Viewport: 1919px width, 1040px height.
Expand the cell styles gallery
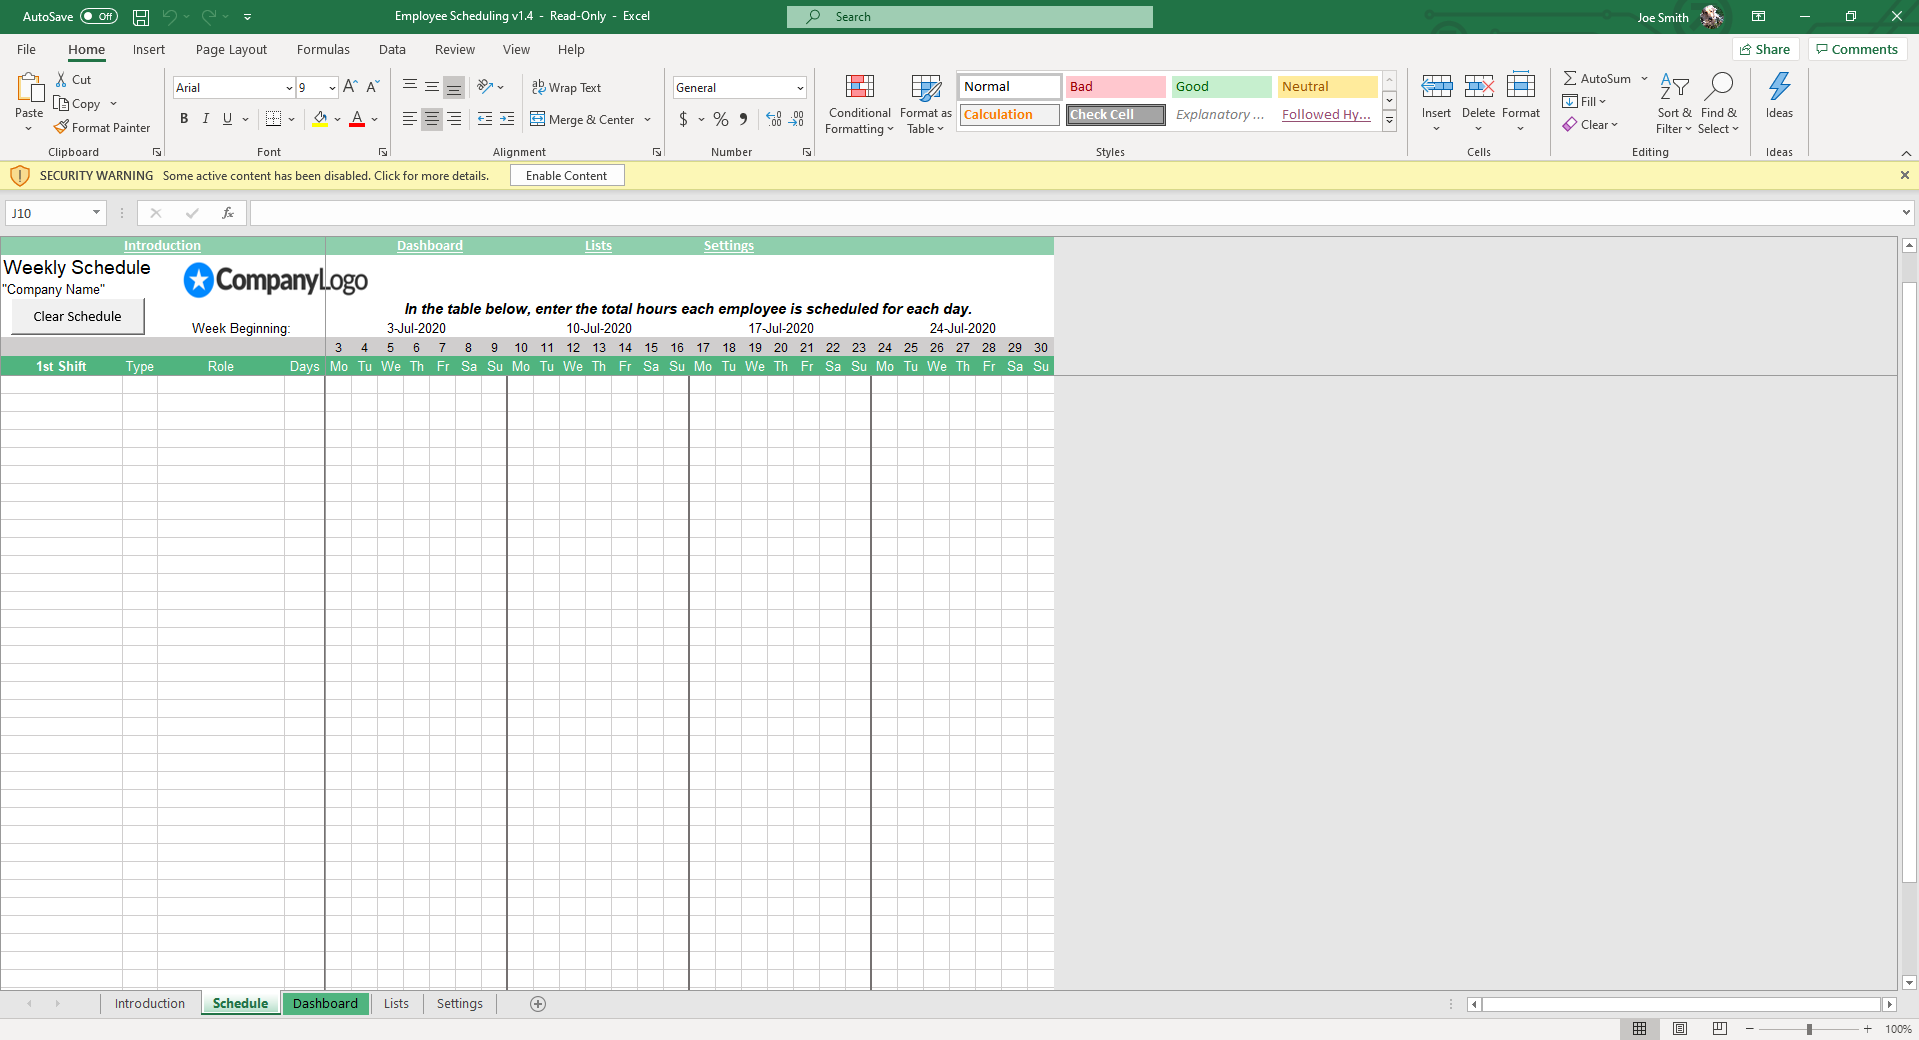coord(1389,121)
